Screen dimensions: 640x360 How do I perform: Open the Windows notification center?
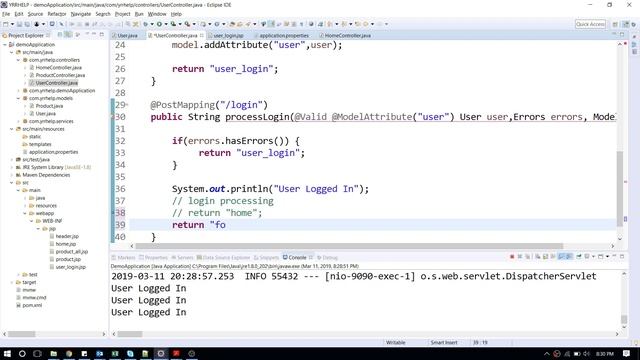627,353
